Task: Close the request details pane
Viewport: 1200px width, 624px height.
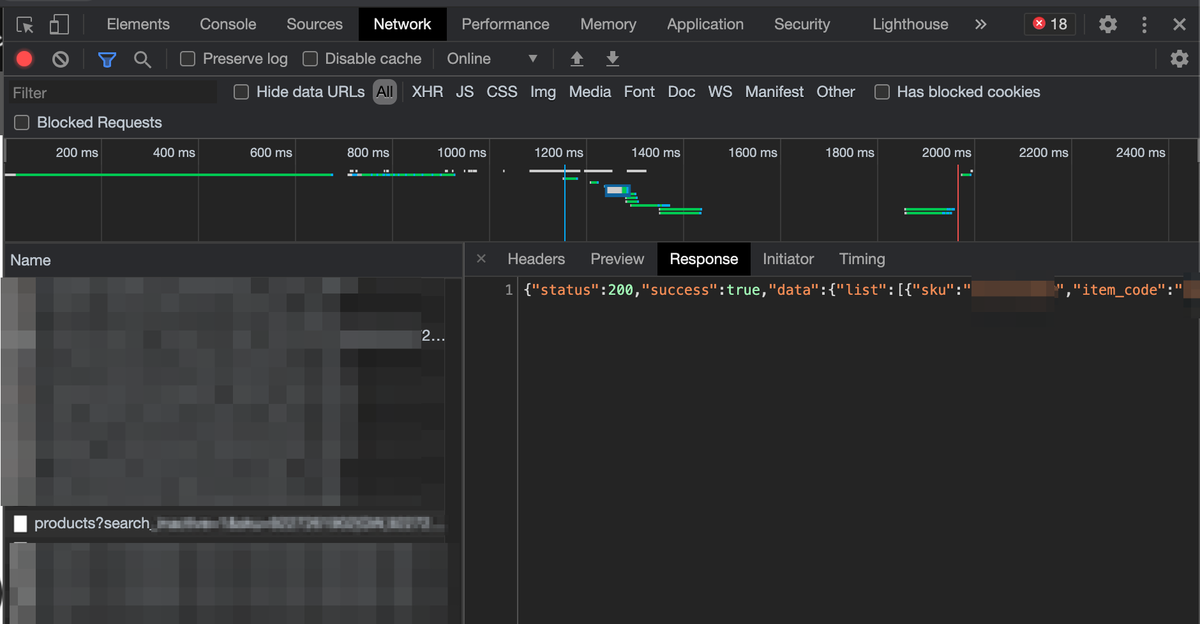Action: click(481, 259)
